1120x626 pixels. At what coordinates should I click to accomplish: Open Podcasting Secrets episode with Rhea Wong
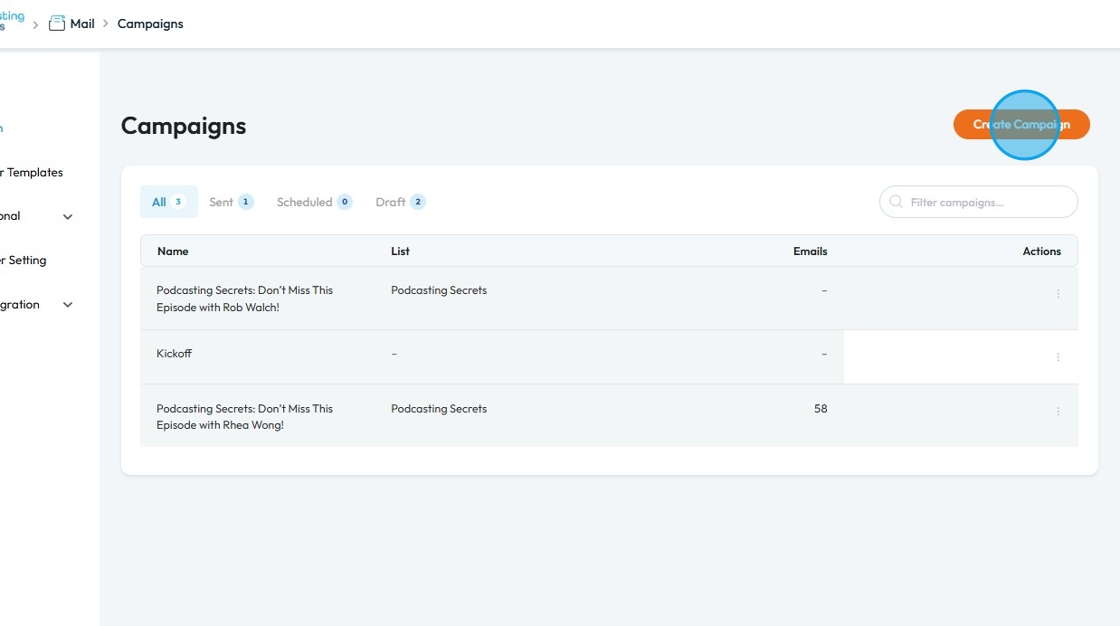(244, 416)
